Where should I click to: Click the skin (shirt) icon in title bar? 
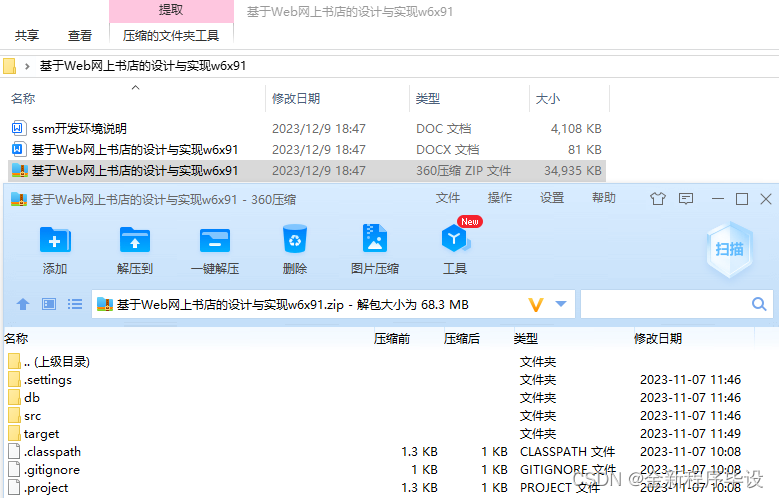pos(658,199)
